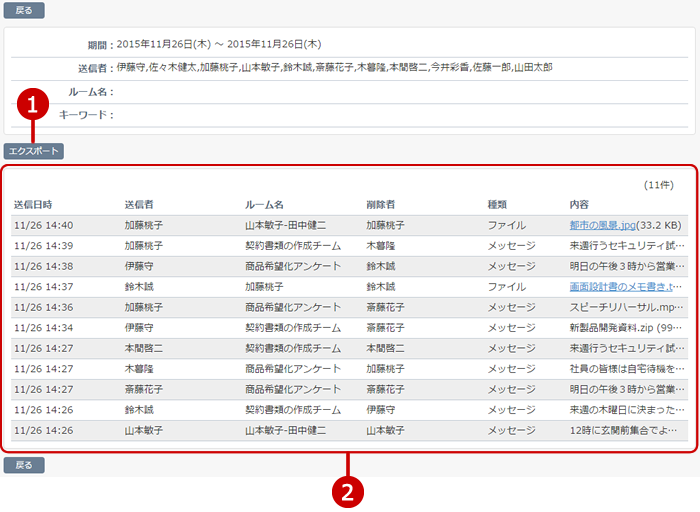Click the (11件) result count
Image resolution: width=700 pixels, height=512 pixels.
point(659,186)
